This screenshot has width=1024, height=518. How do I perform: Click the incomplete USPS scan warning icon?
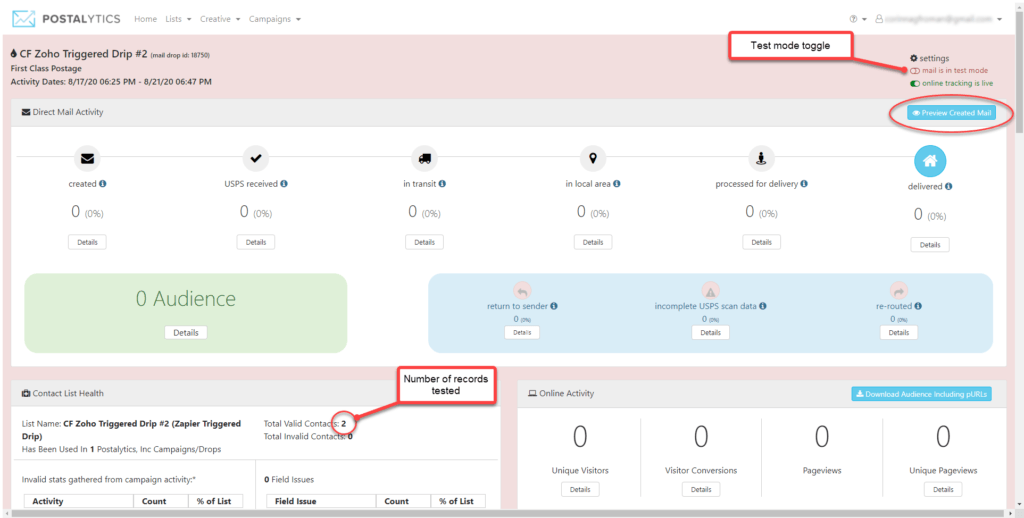pyautogui.click(x=710, y=291)
